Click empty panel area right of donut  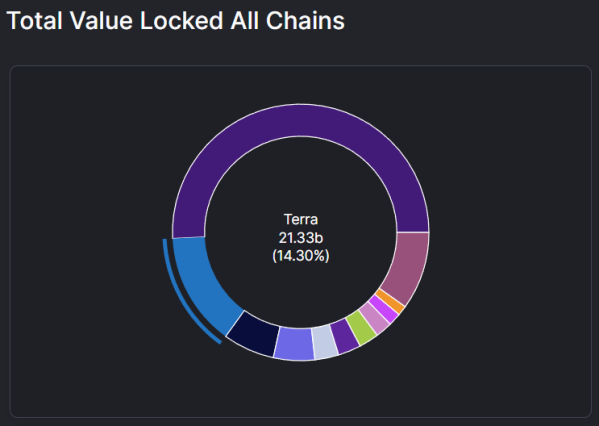pyautogui.click(x=512, y=241)
